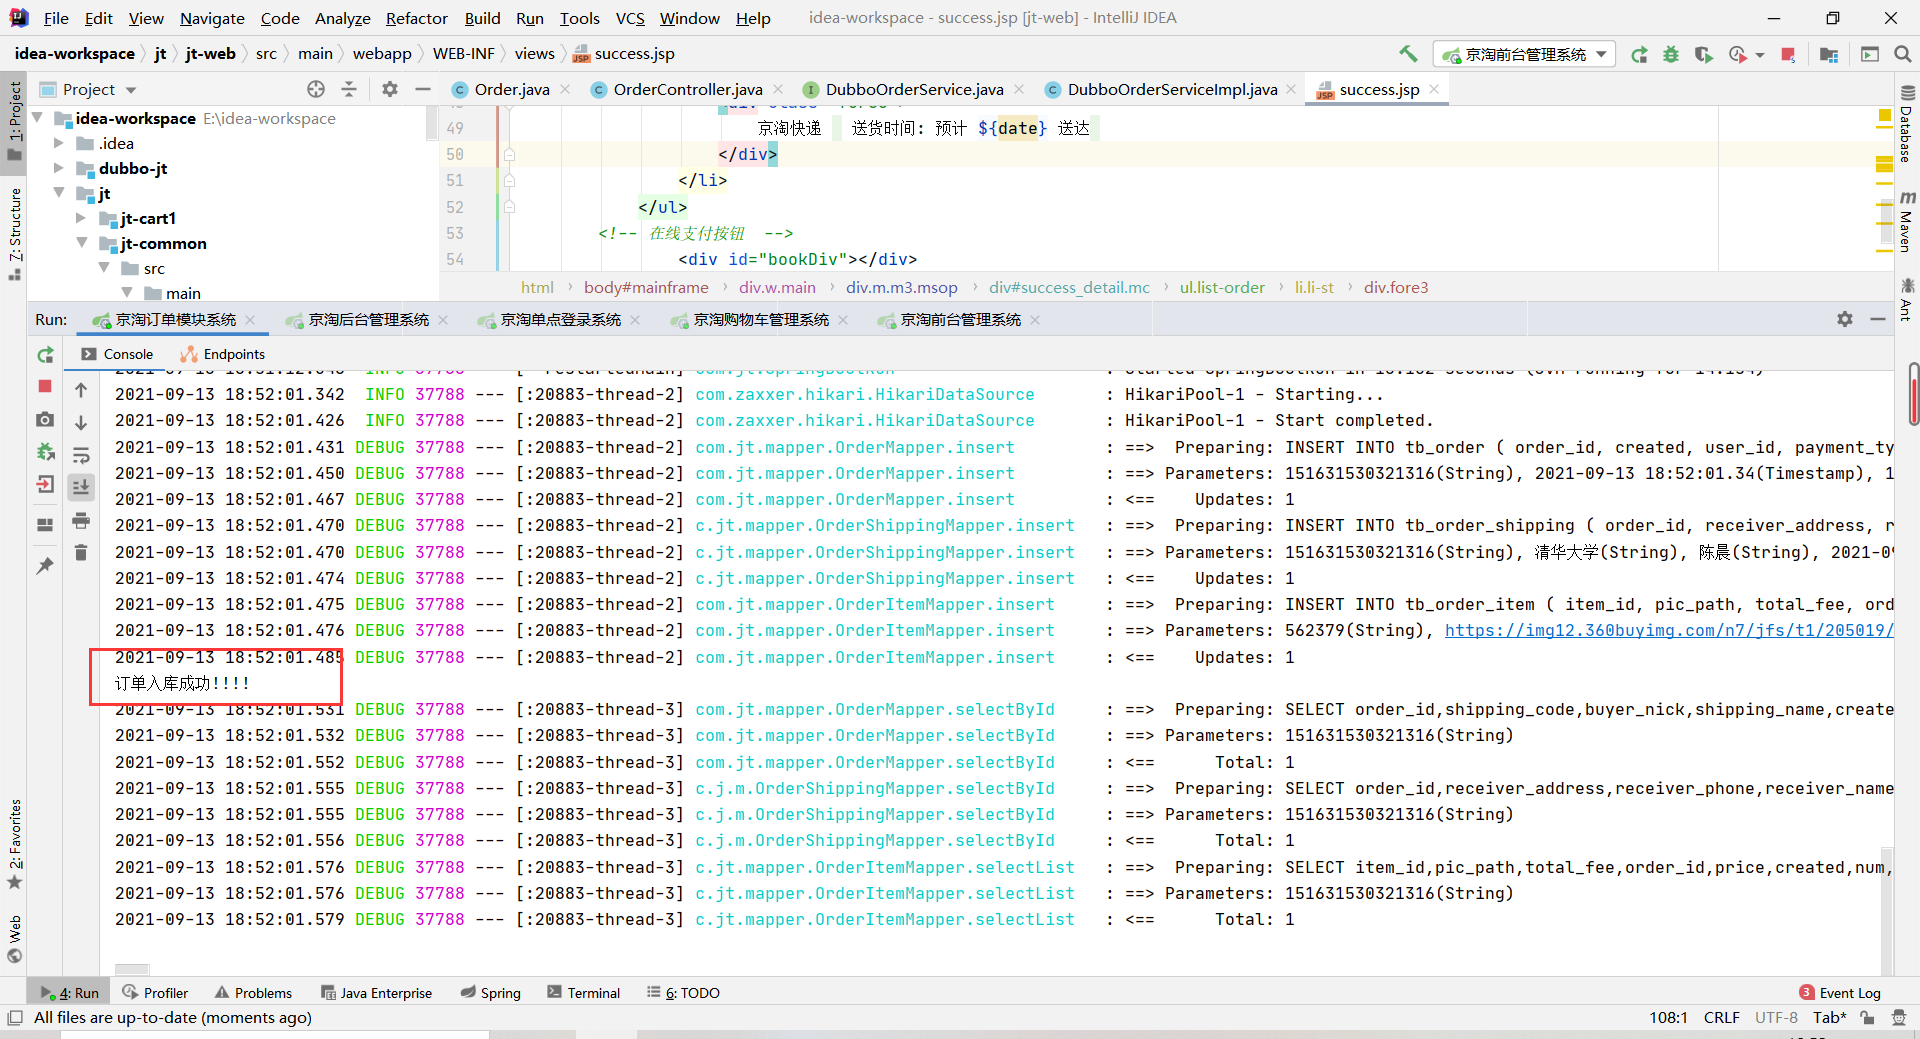Switch to DubboOrderService.java tab
Screen dimensions: 1920x1039
pyautogui.click(x=914, y=89)
